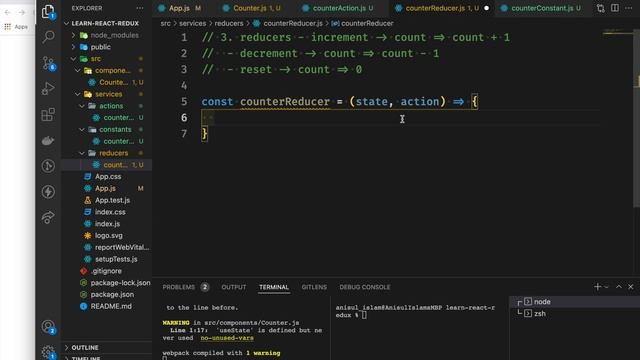640x360 pixels.
Task: Click the reducers breadcrumb
Action: point(229,24)
